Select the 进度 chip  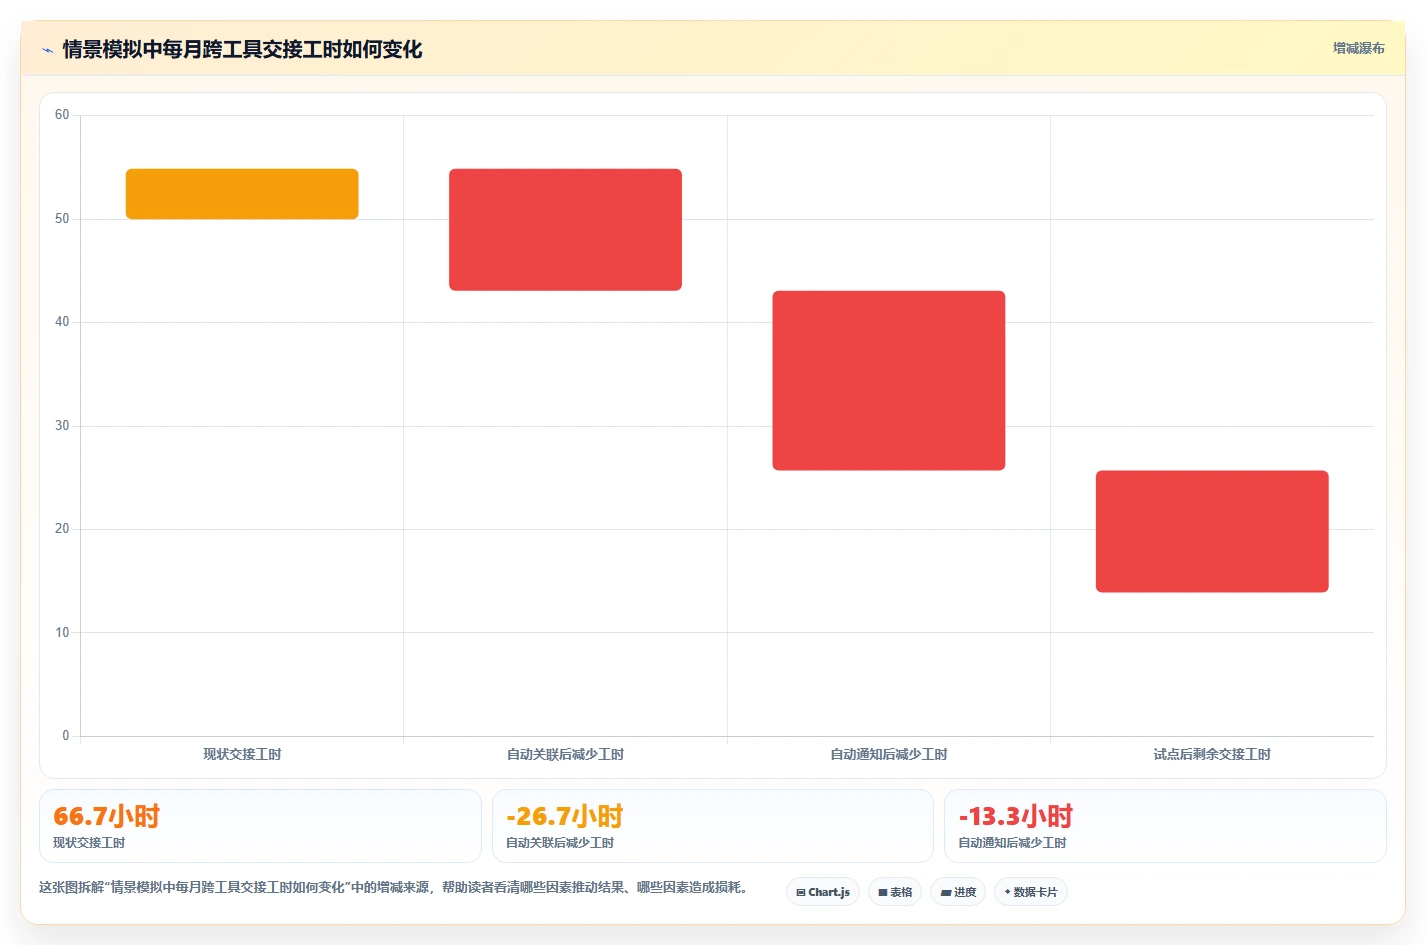point(958,892)
